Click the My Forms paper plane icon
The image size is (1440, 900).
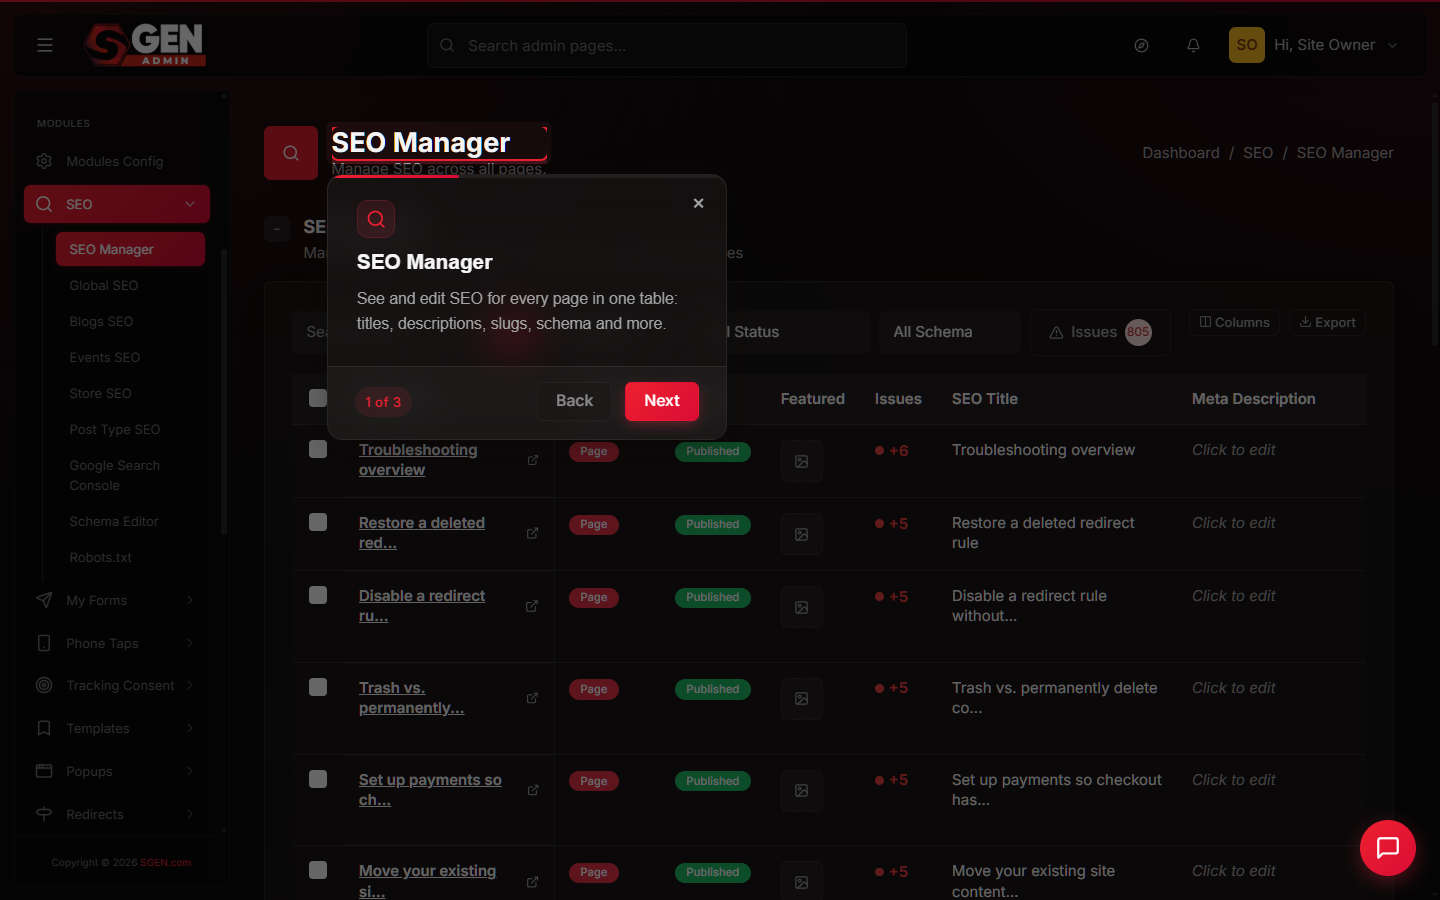(44, 600)
